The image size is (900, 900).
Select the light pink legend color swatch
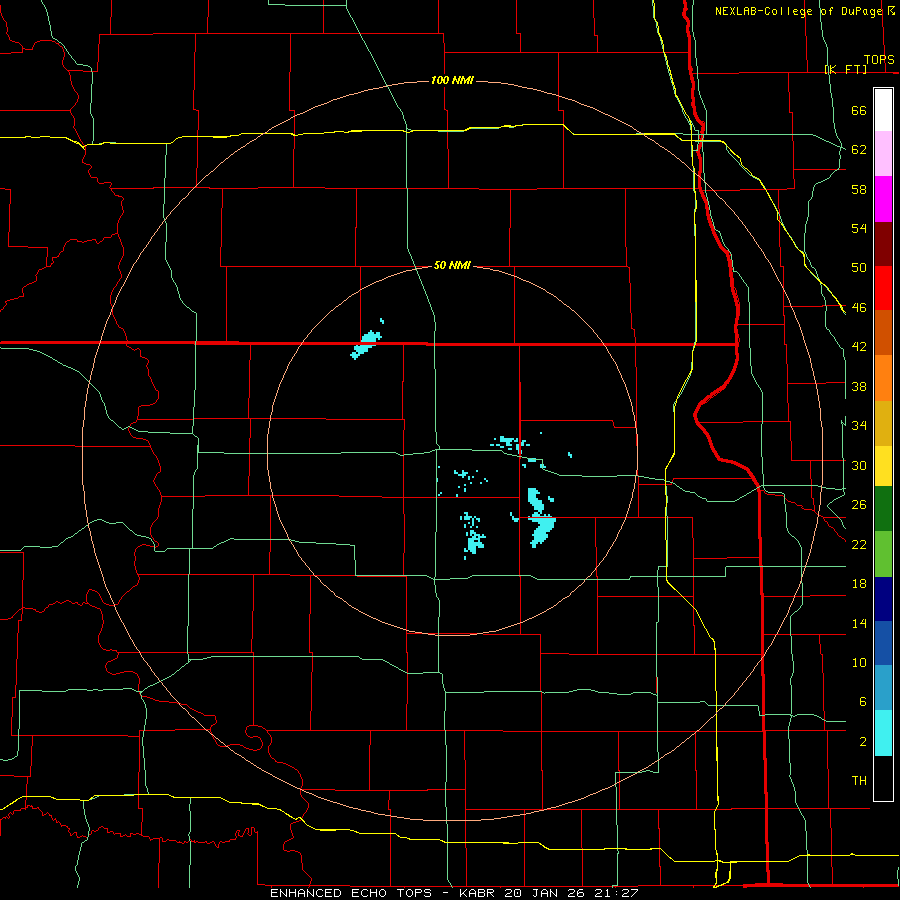(x=883, y=153)
